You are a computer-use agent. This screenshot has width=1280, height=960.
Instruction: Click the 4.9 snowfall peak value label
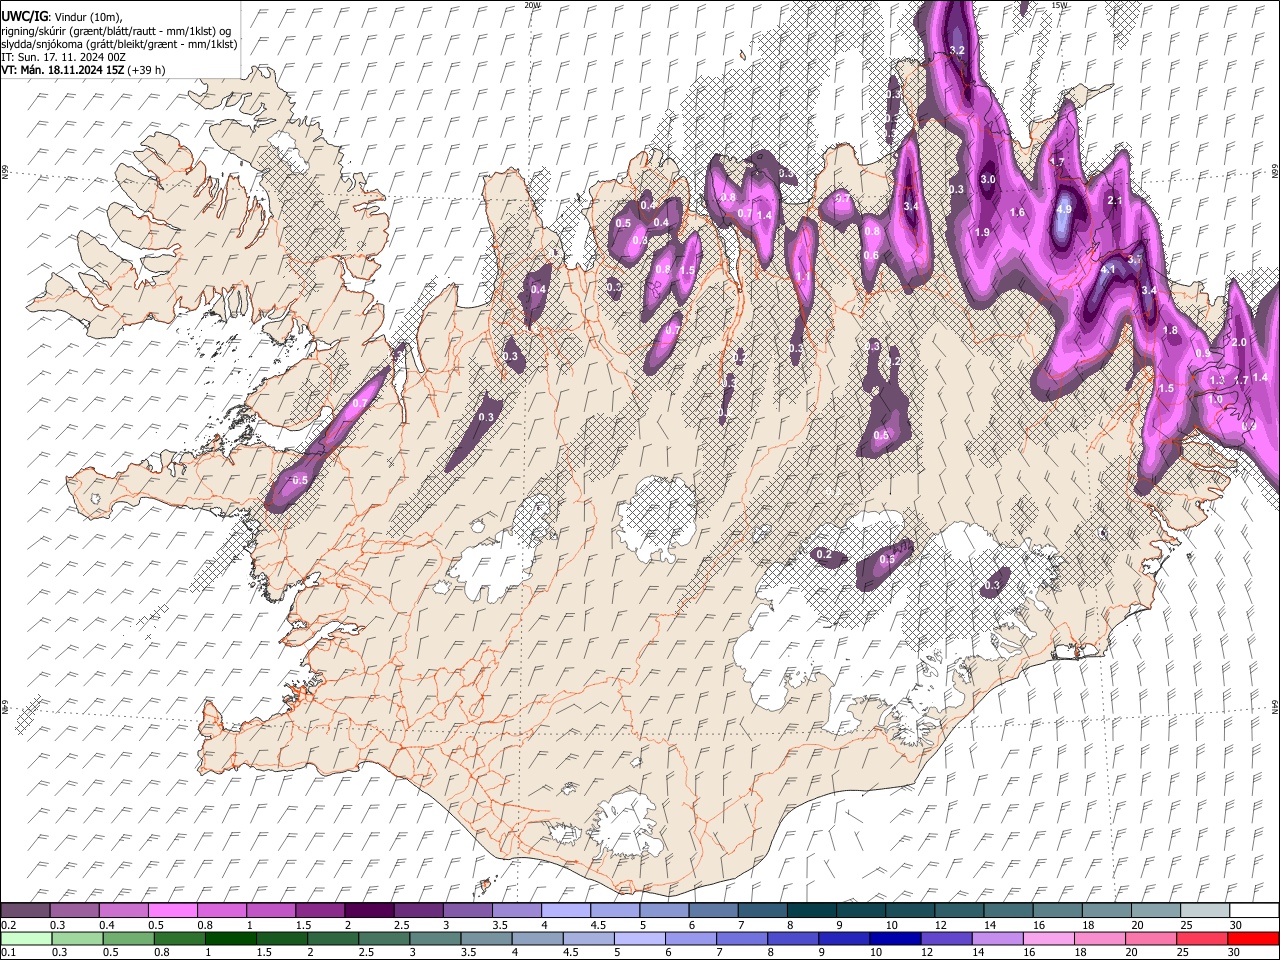click(1064, 210)
